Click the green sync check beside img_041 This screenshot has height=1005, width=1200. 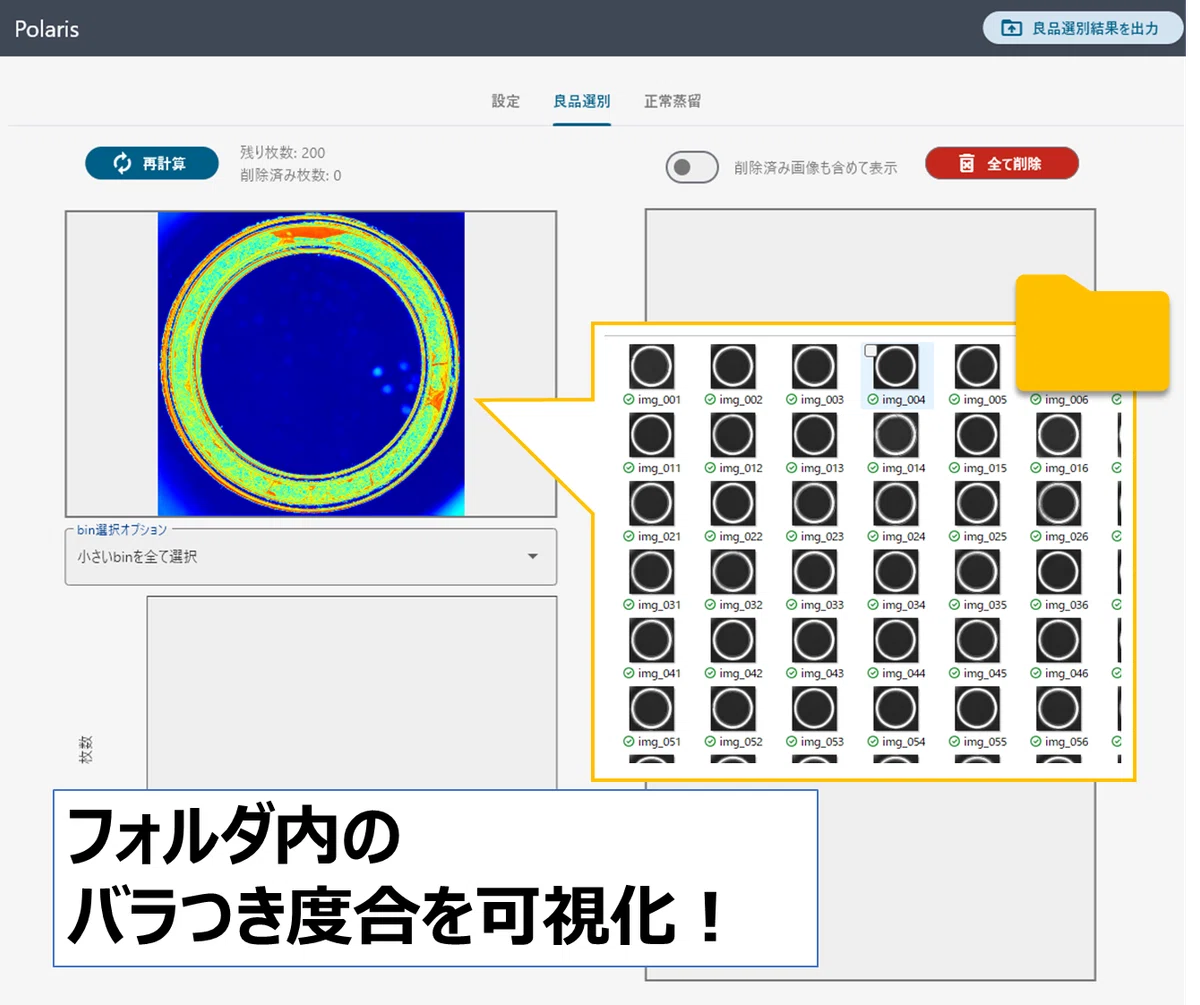click(628, 674)
